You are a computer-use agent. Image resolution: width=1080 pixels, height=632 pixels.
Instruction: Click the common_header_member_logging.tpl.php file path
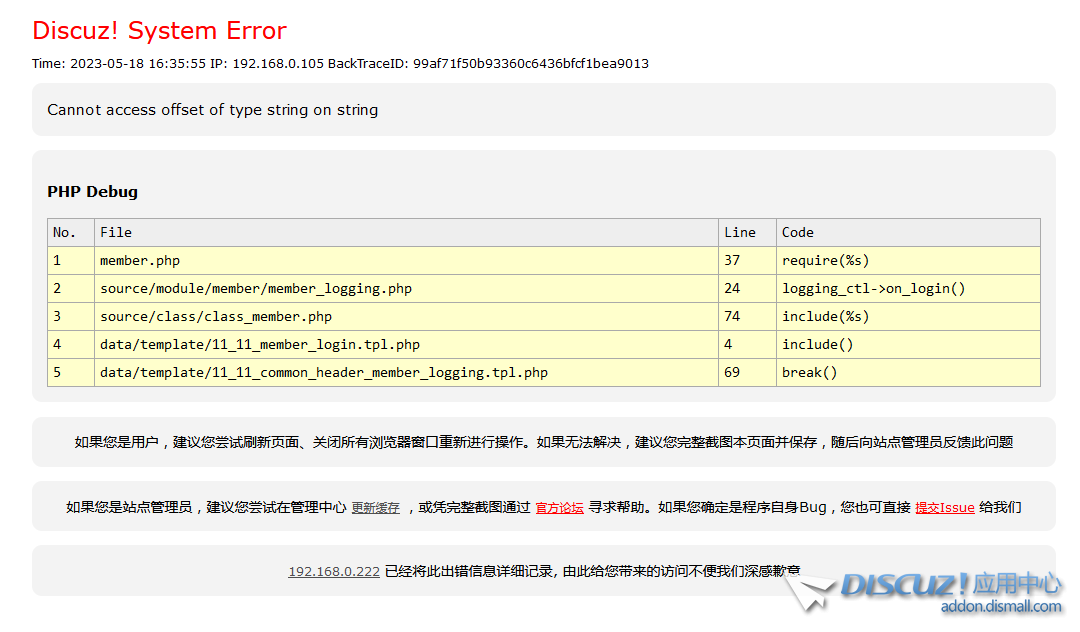323,372
